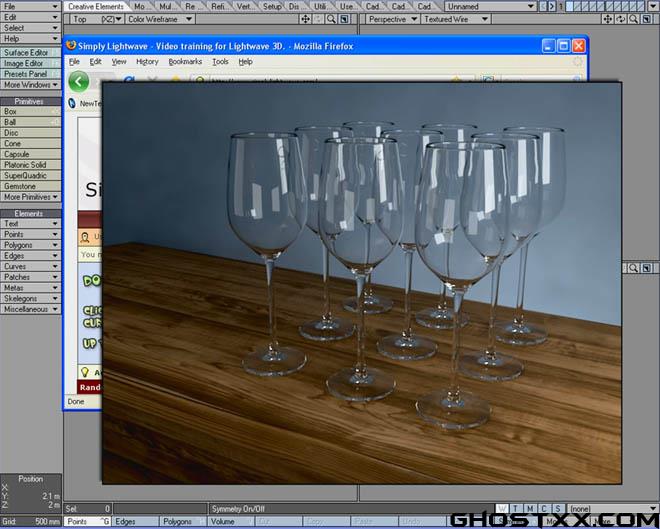Viewport: 660px width, 529px height.
Task: Expand the More Windows dropdown
Action: [x=31, y=85]
